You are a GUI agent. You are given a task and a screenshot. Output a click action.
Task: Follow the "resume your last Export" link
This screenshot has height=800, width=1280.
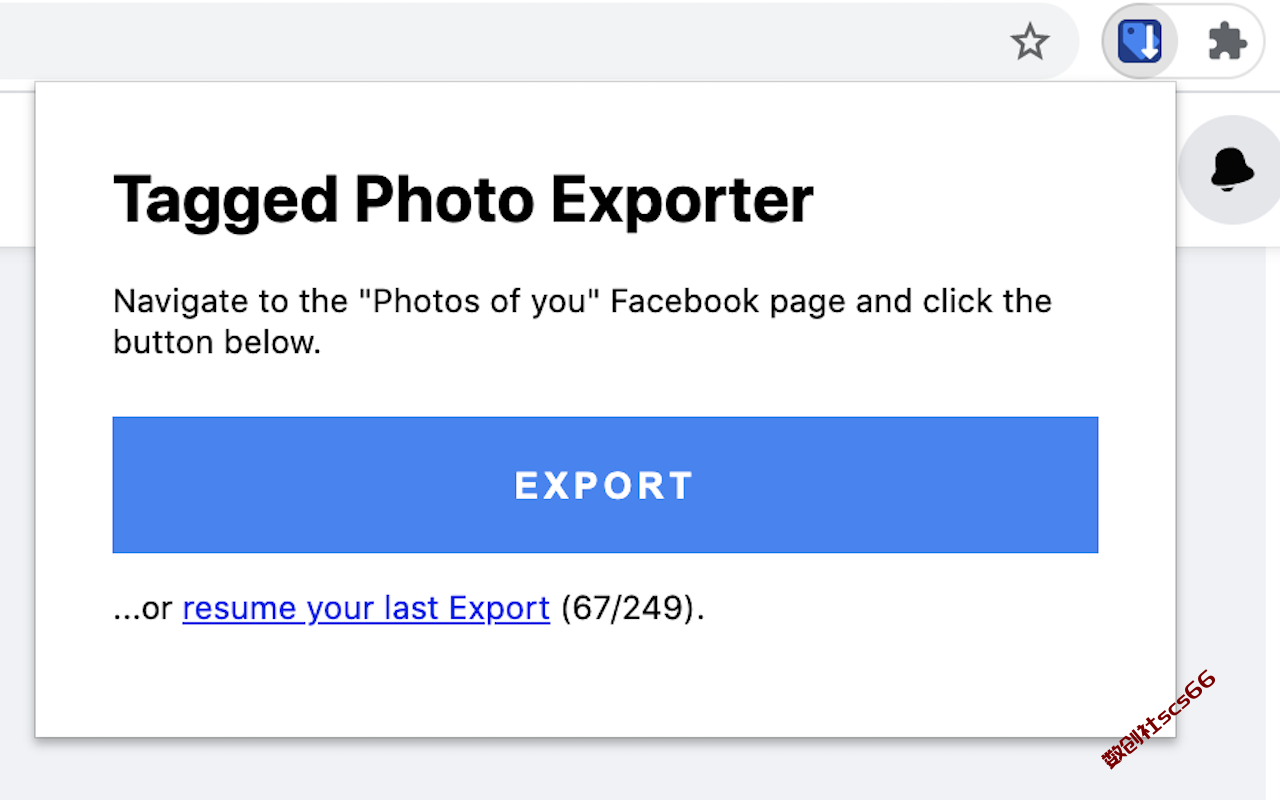(x=366, y=608)
